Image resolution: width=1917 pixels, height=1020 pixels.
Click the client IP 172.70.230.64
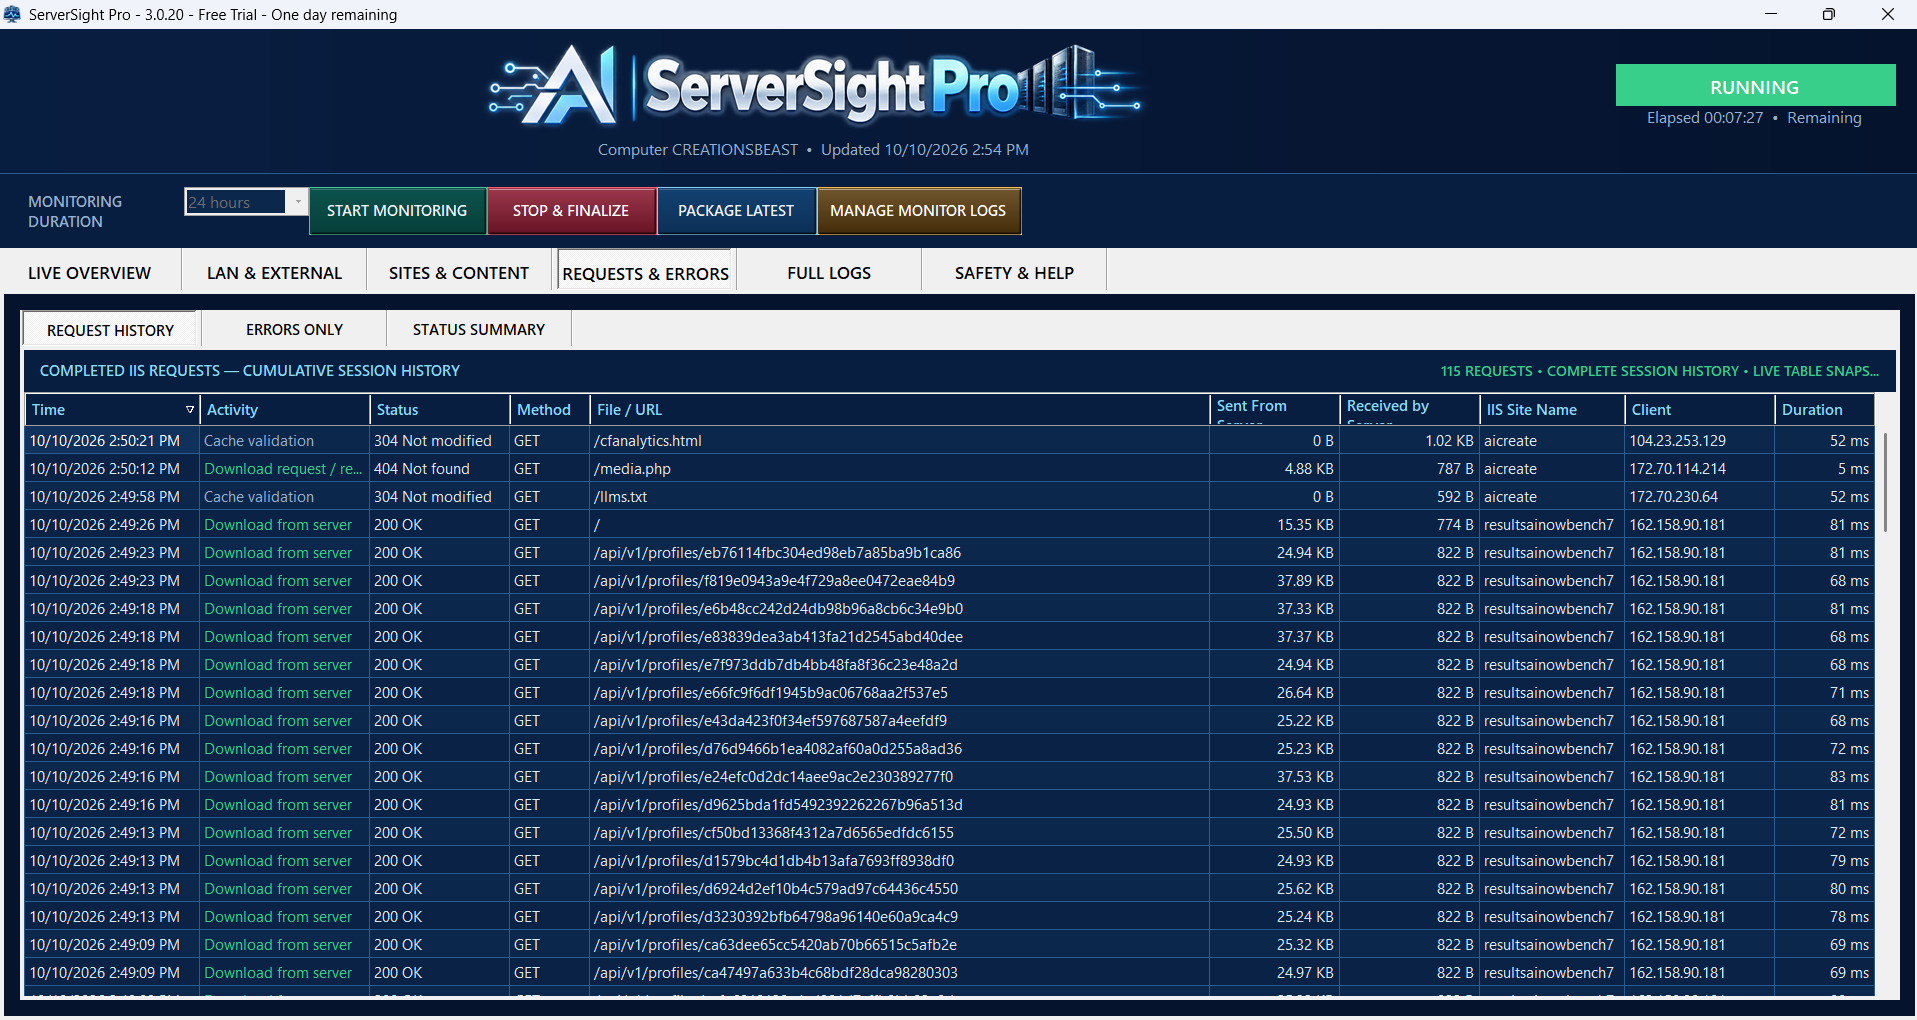click(x=1674, y=497)
